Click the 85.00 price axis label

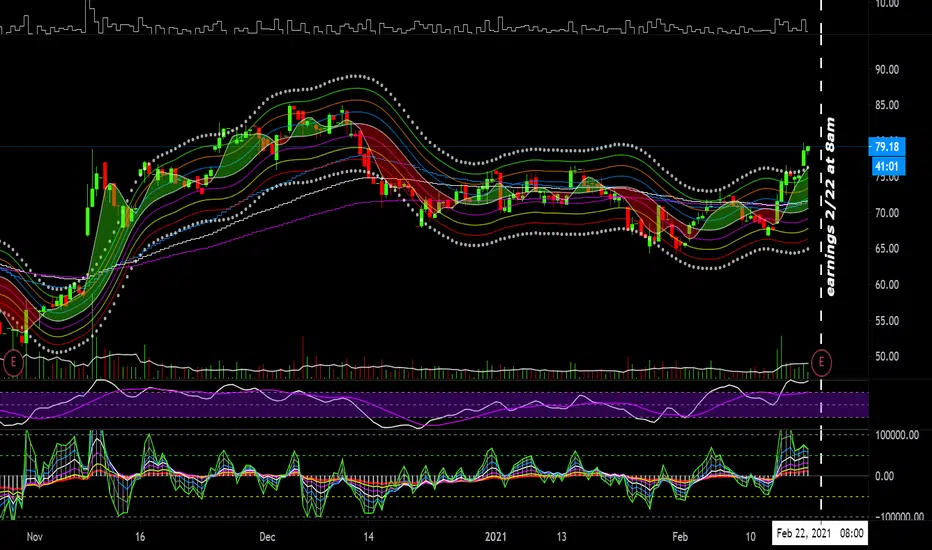(x=887, y=105)
